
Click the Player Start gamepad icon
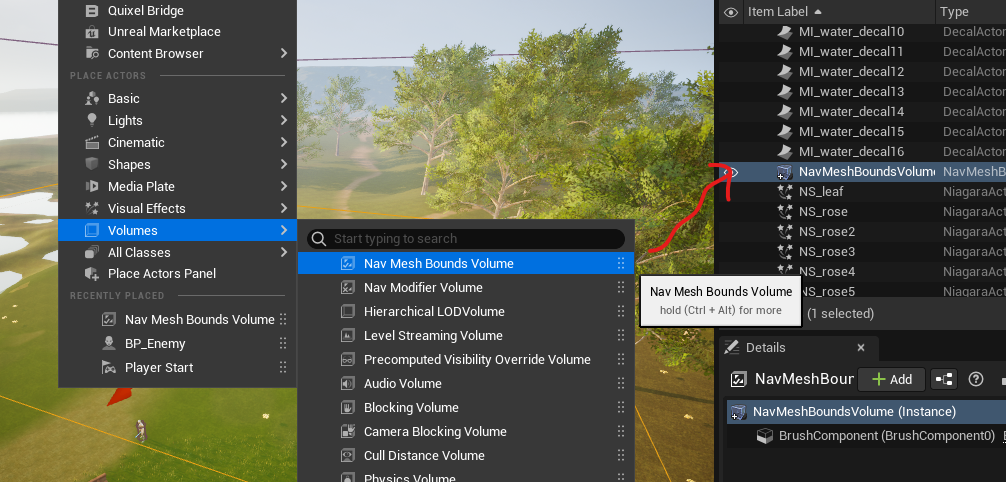[x=109, y=367]
